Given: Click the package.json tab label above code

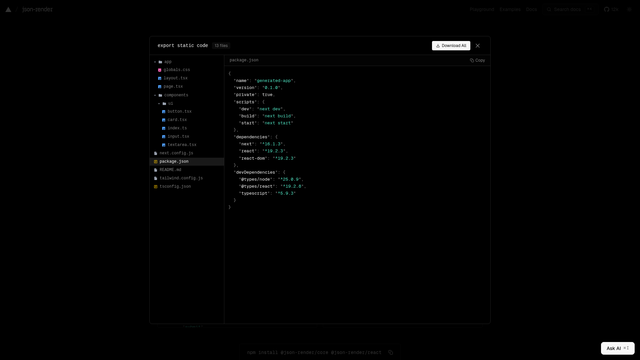Looking at the screenshot, I should click(244, 60).
